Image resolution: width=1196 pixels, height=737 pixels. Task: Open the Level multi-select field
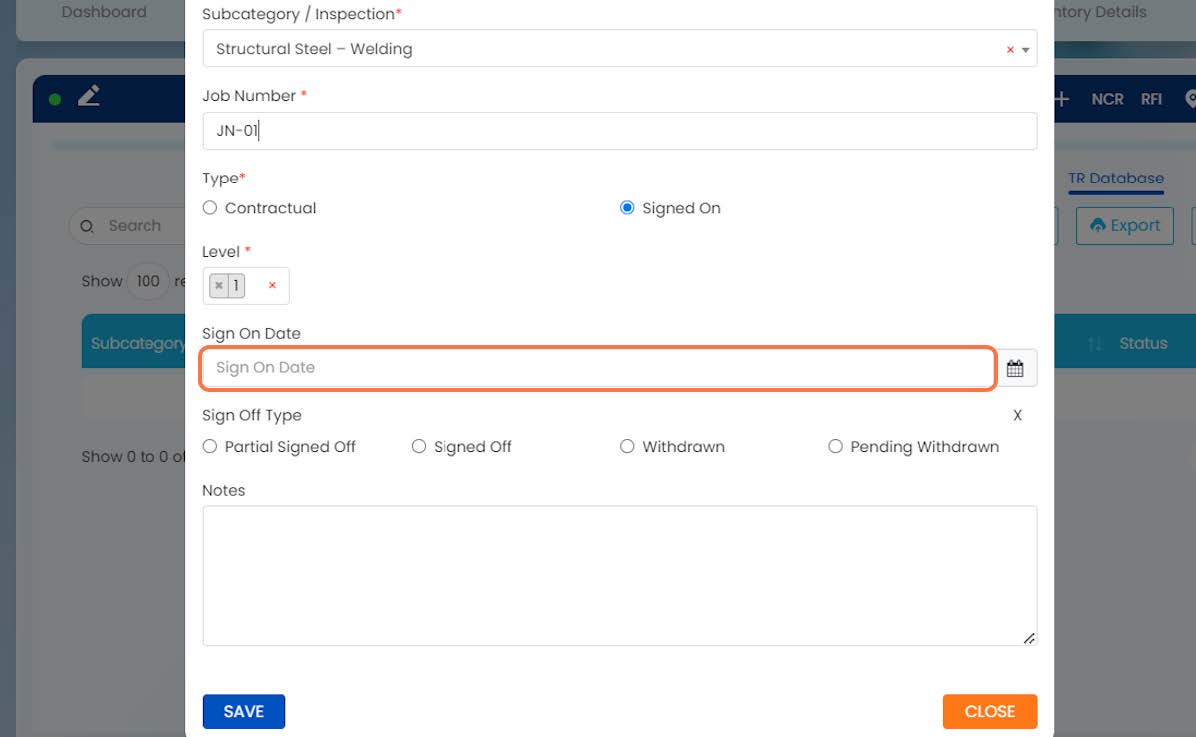pos(246,285)
